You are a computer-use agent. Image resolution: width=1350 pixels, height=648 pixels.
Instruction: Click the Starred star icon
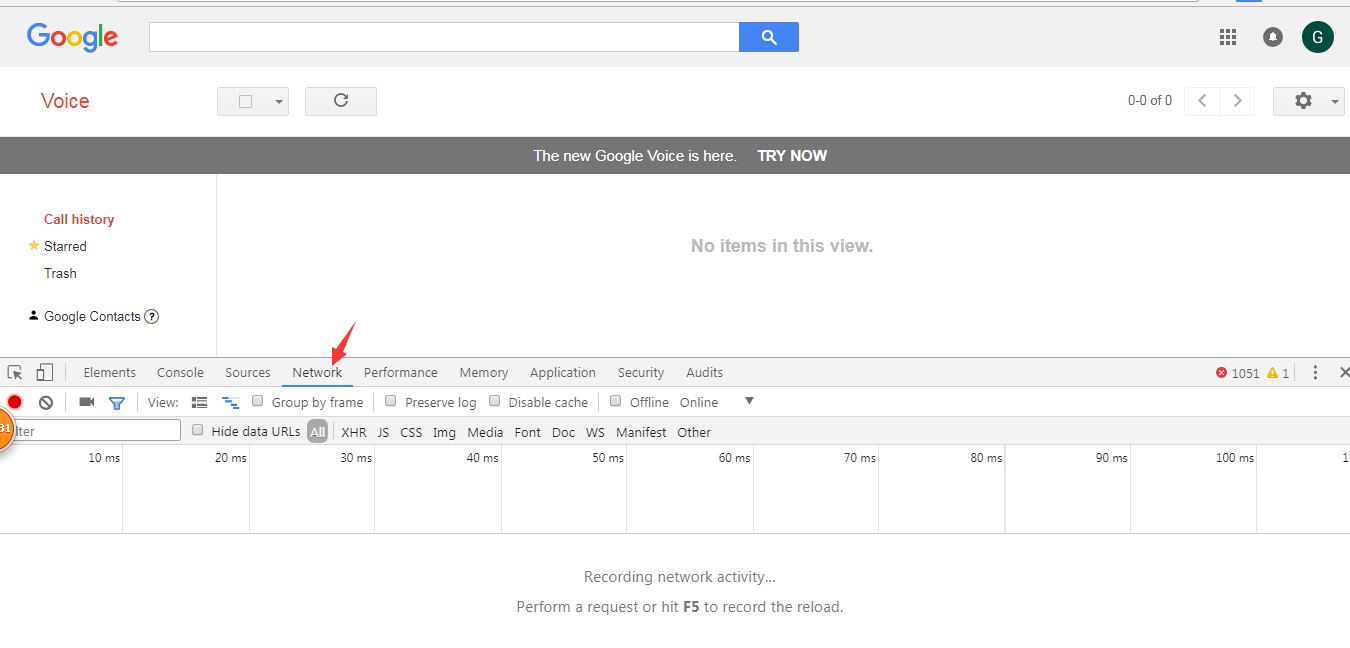34,245
